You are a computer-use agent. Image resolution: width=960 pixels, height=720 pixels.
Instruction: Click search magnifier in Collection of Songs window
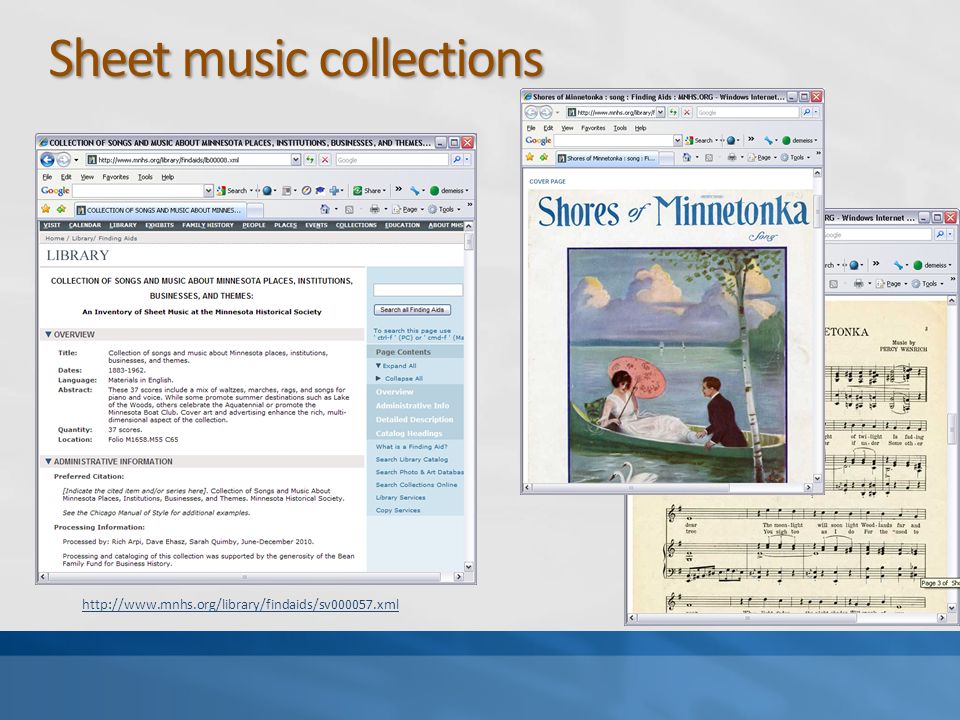(457, 160)
